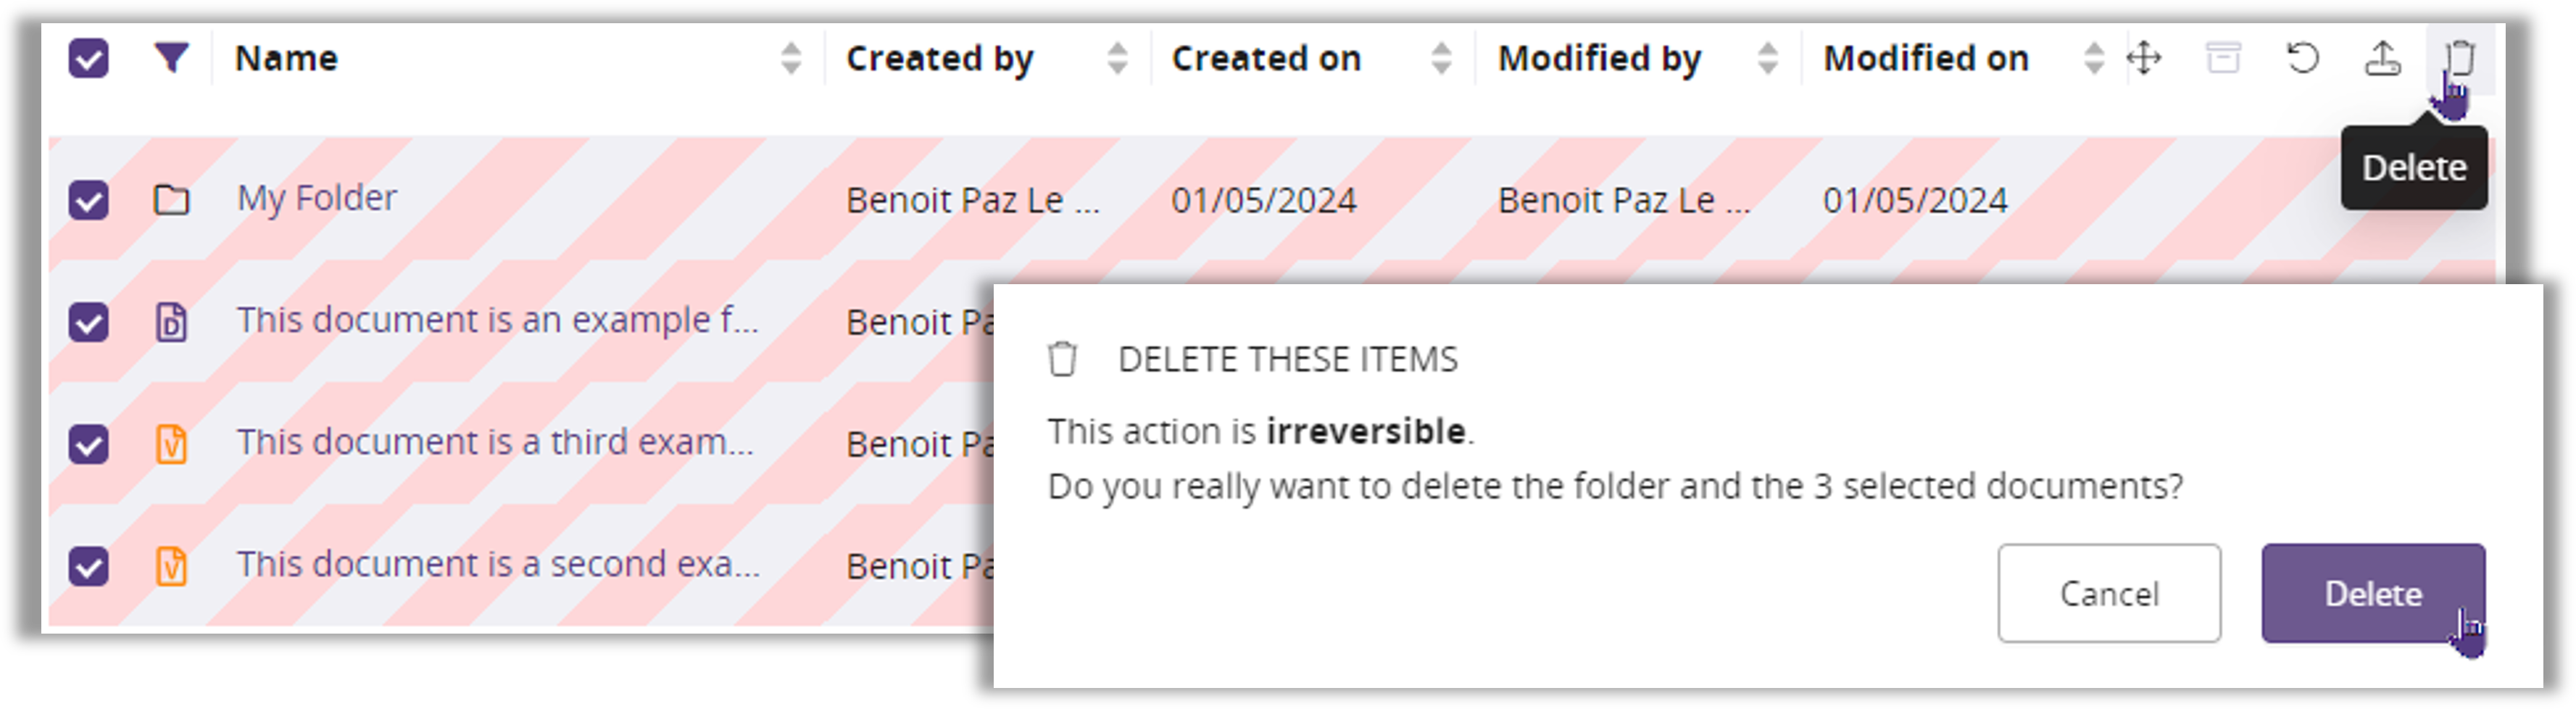Viewport: 2576px width, 709px height.
Task: Open the My Folder link
Action: [317, 198]
